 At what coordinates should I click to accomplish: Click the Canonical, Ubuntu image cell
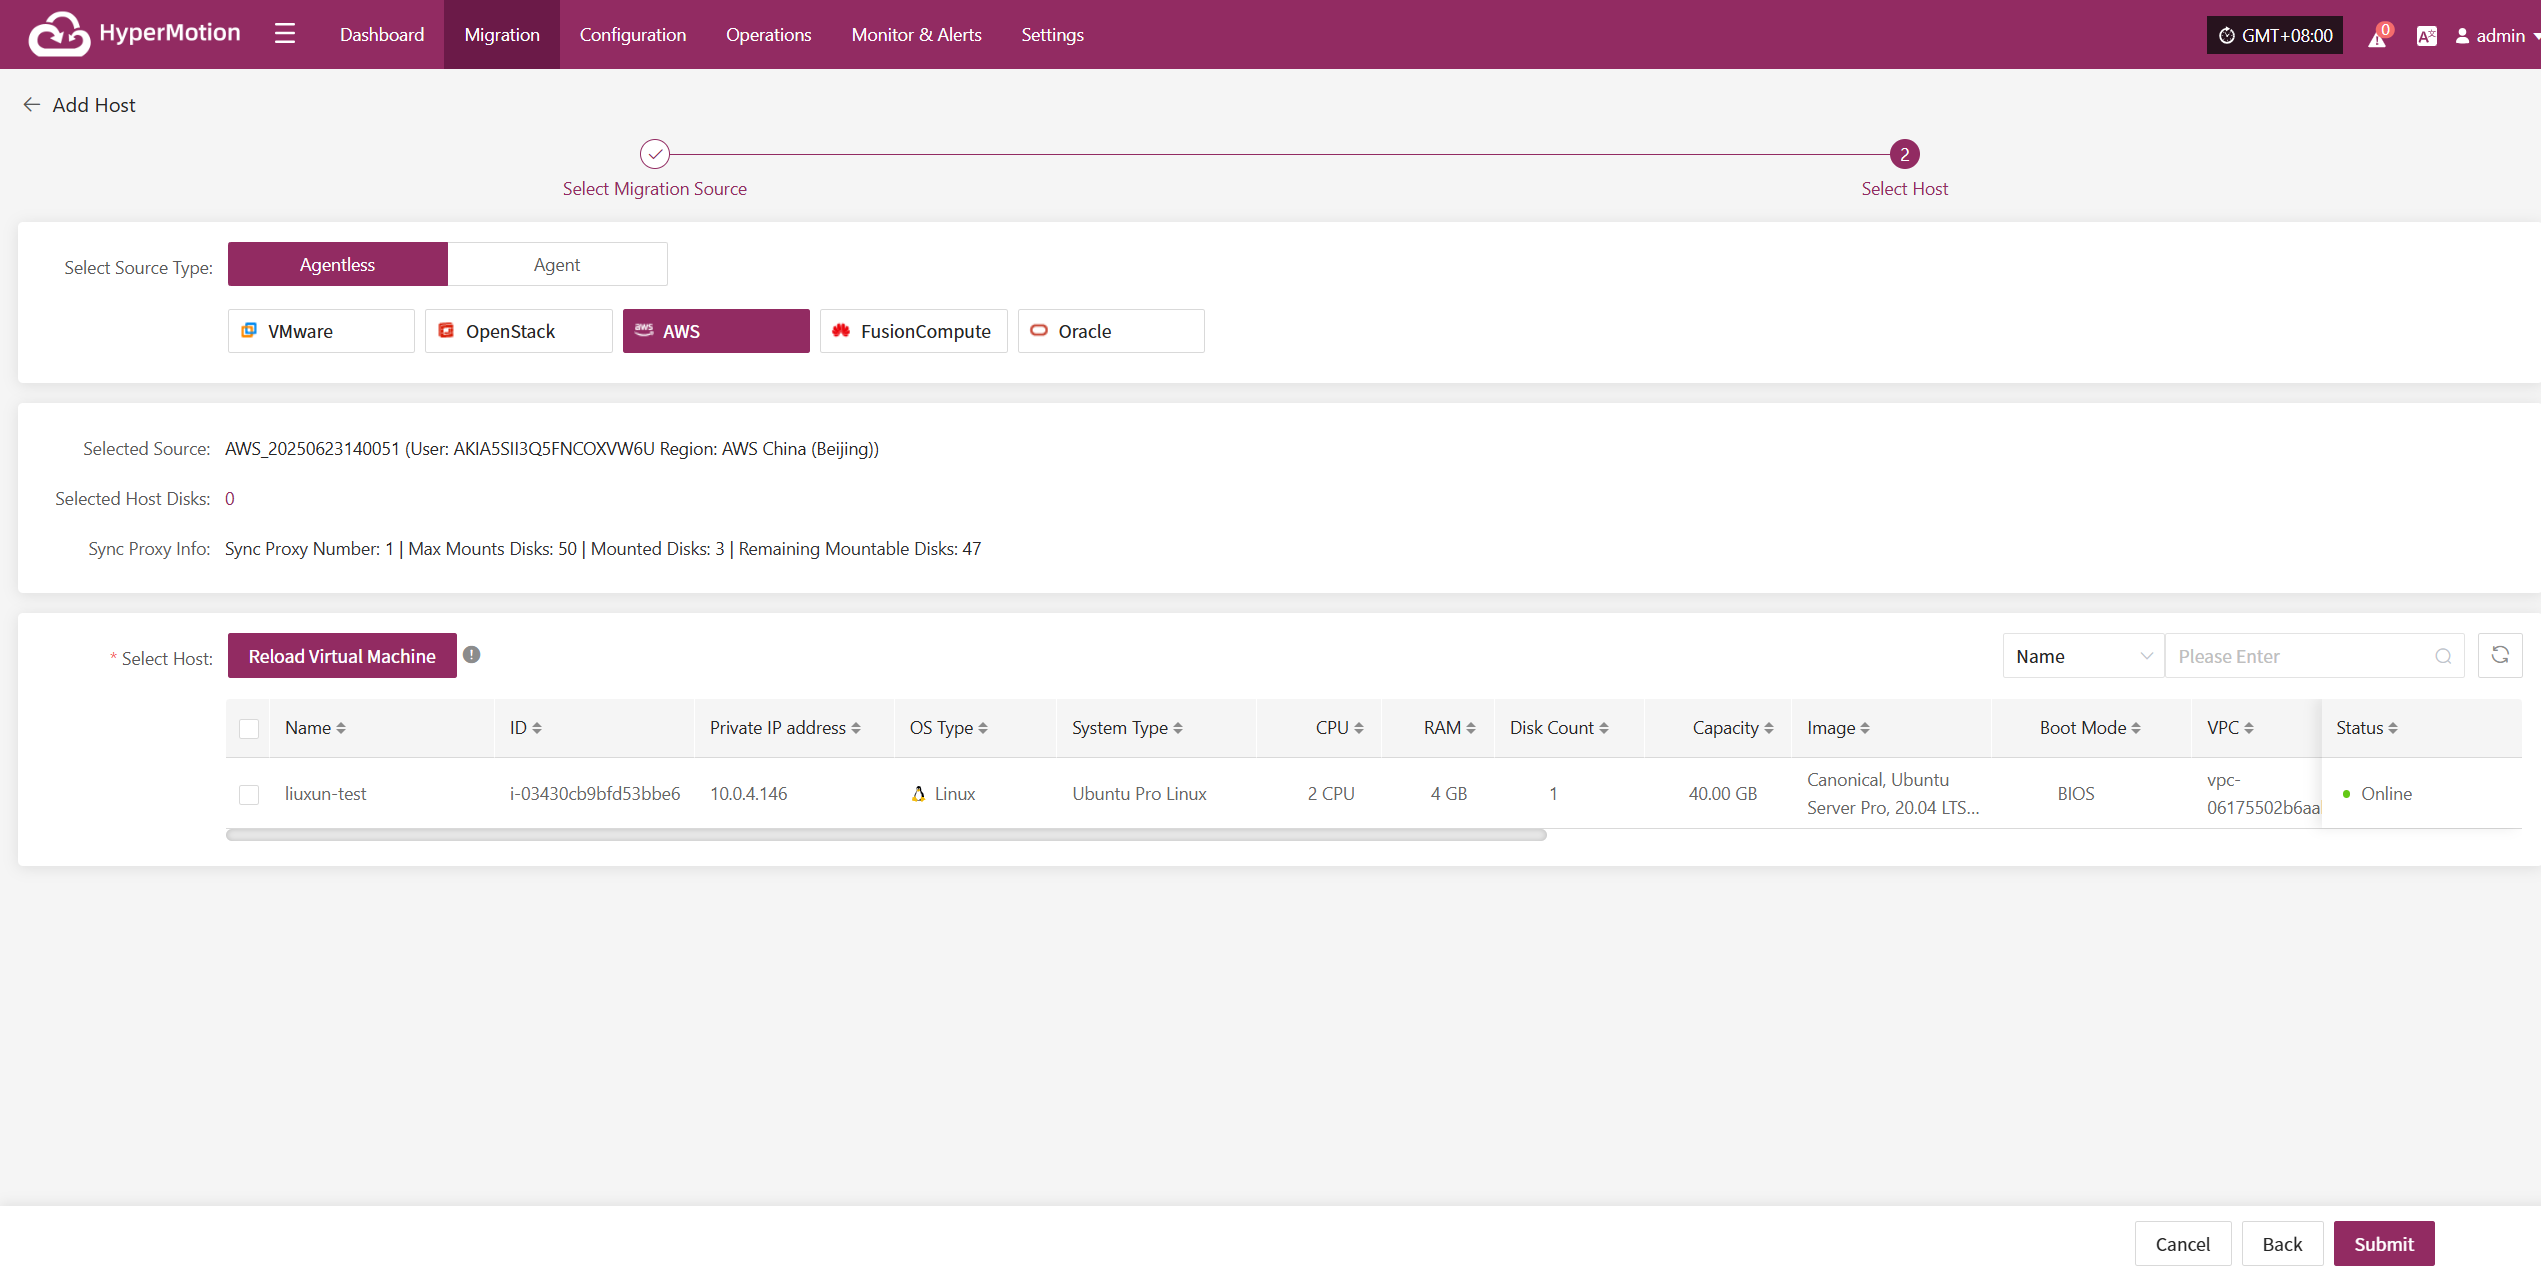click(1892, 794)
